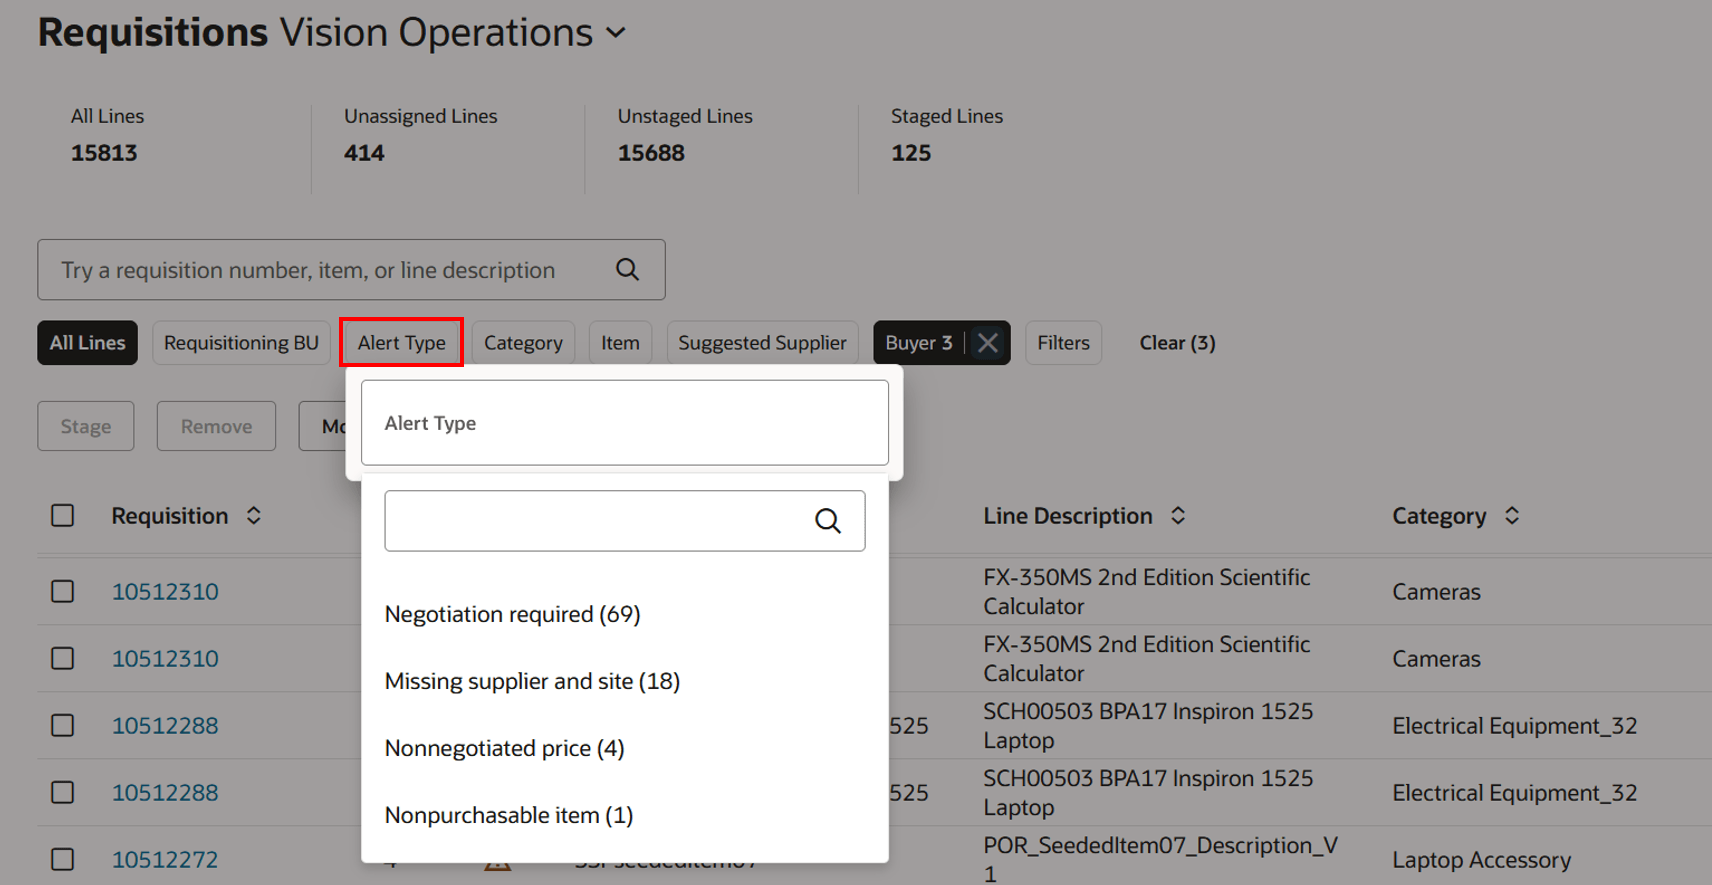
Task: Click the black All Lines filter chip
Action: (88, 343)
